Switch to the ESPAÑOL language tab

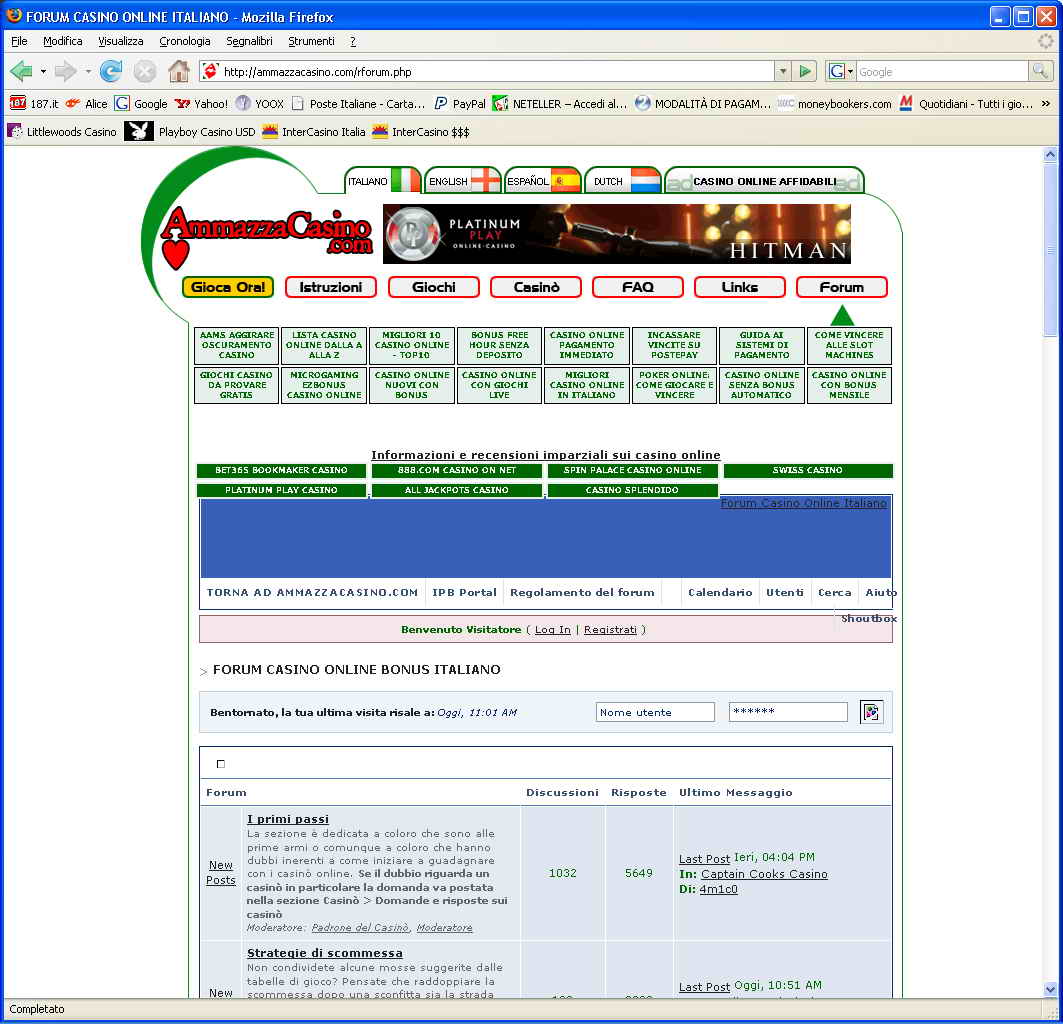pos(543,181)
